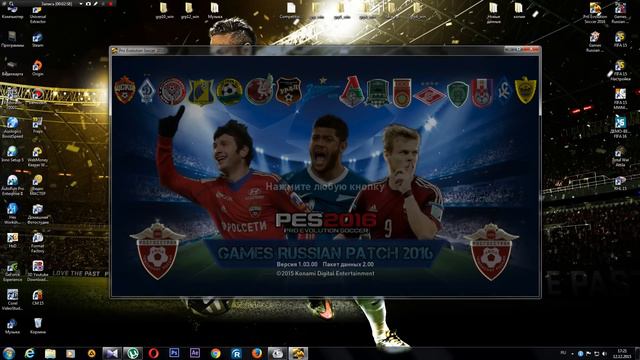Viewport: 640px width, 360px height.
Task: Open Total War Attila shortcut
Action: point(620,156)
